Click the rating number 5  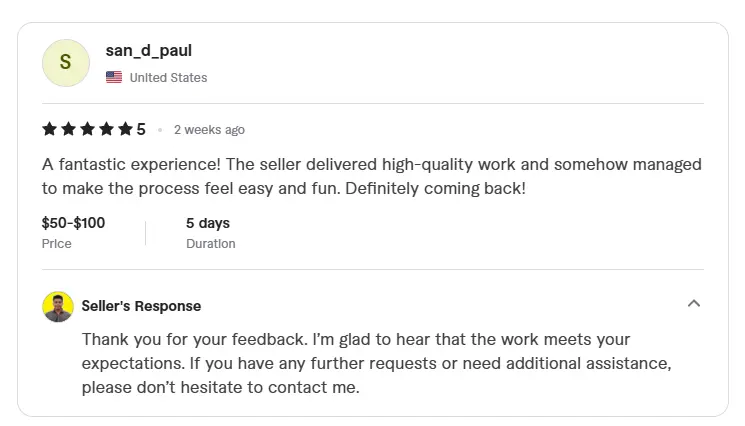point(141,129)
